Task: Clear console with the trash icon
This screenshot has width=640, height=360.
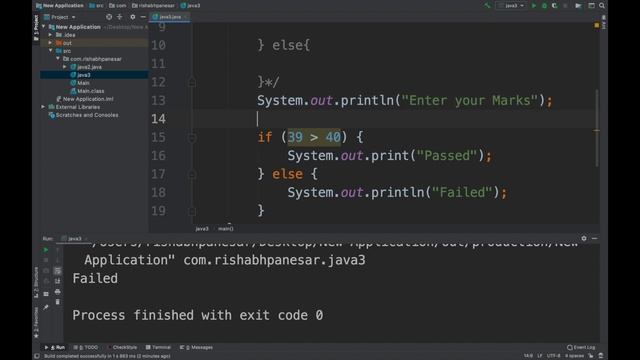Action: coord(58,302)
